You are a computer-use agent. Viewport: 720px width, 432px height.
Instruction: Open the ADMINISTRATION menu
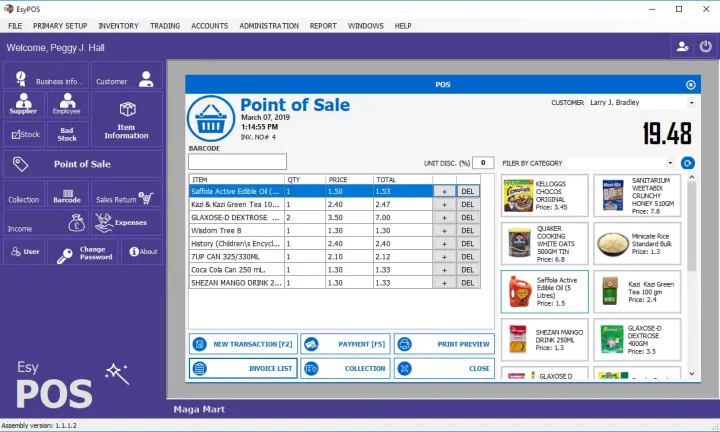tap(269, 26)
